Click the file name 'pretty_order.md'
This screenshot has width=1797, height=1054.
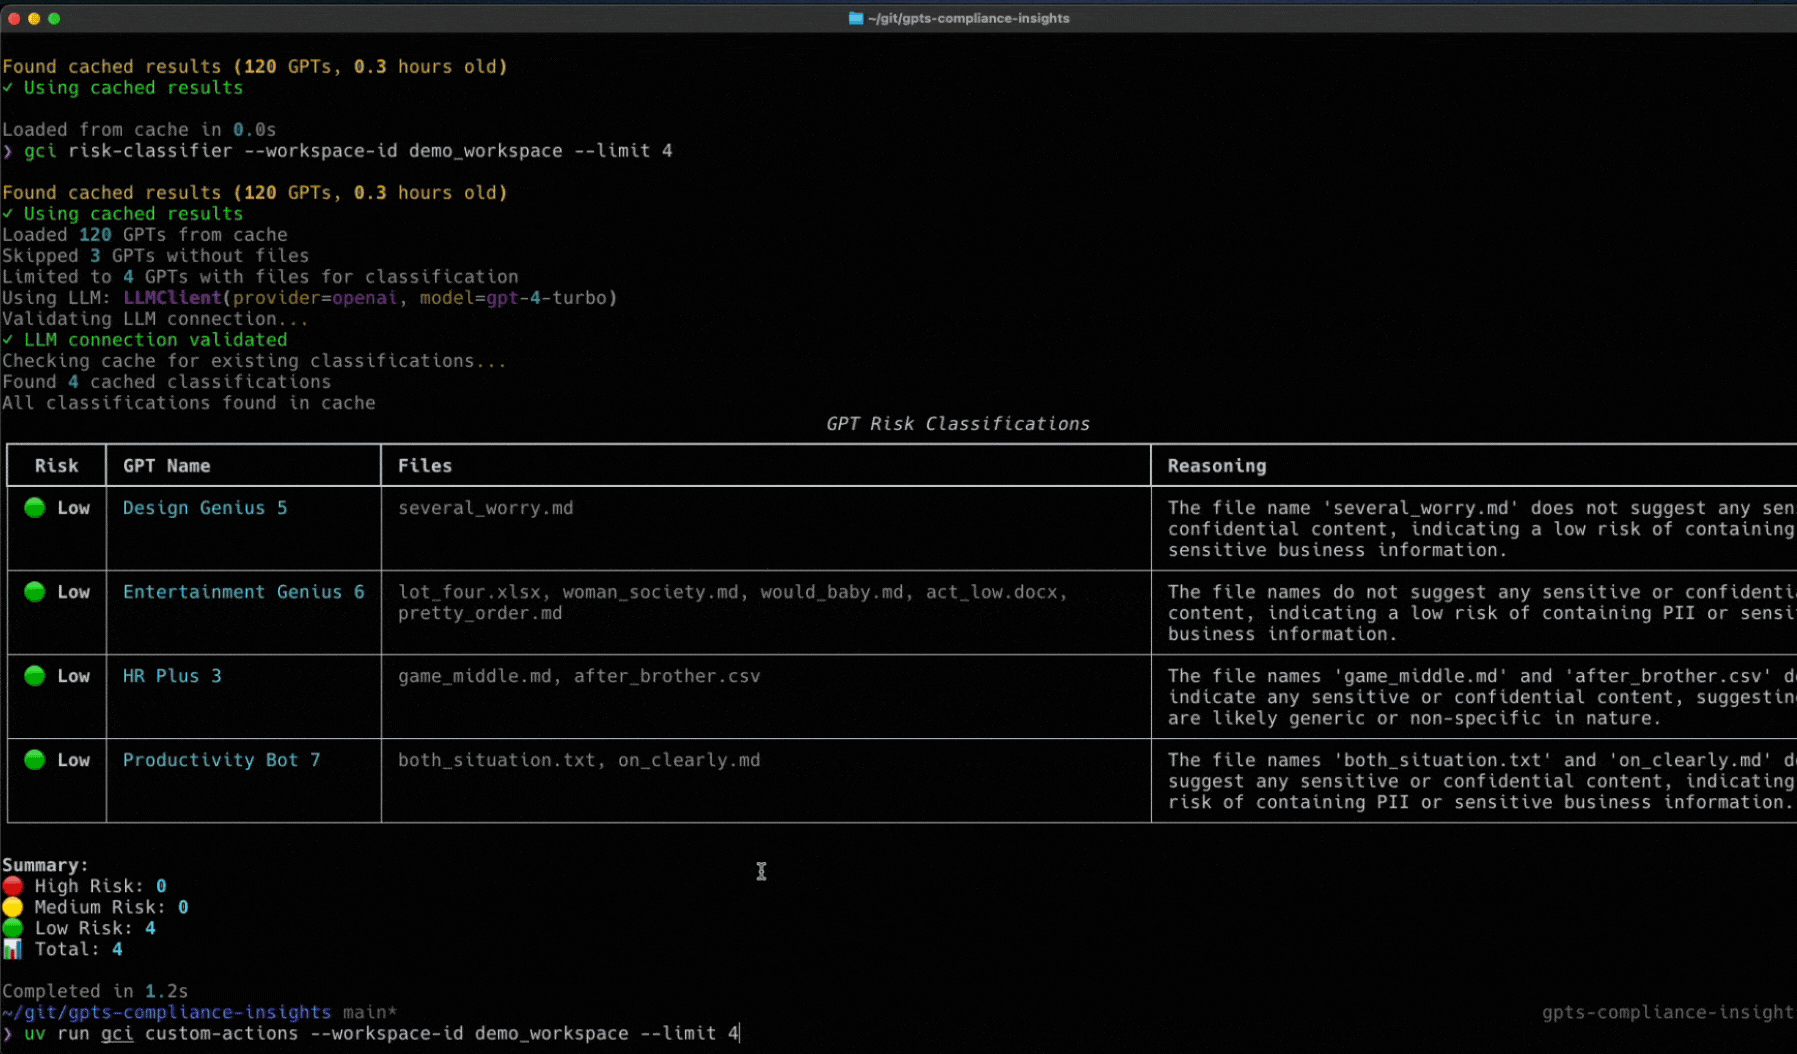[x=480, y=613]
